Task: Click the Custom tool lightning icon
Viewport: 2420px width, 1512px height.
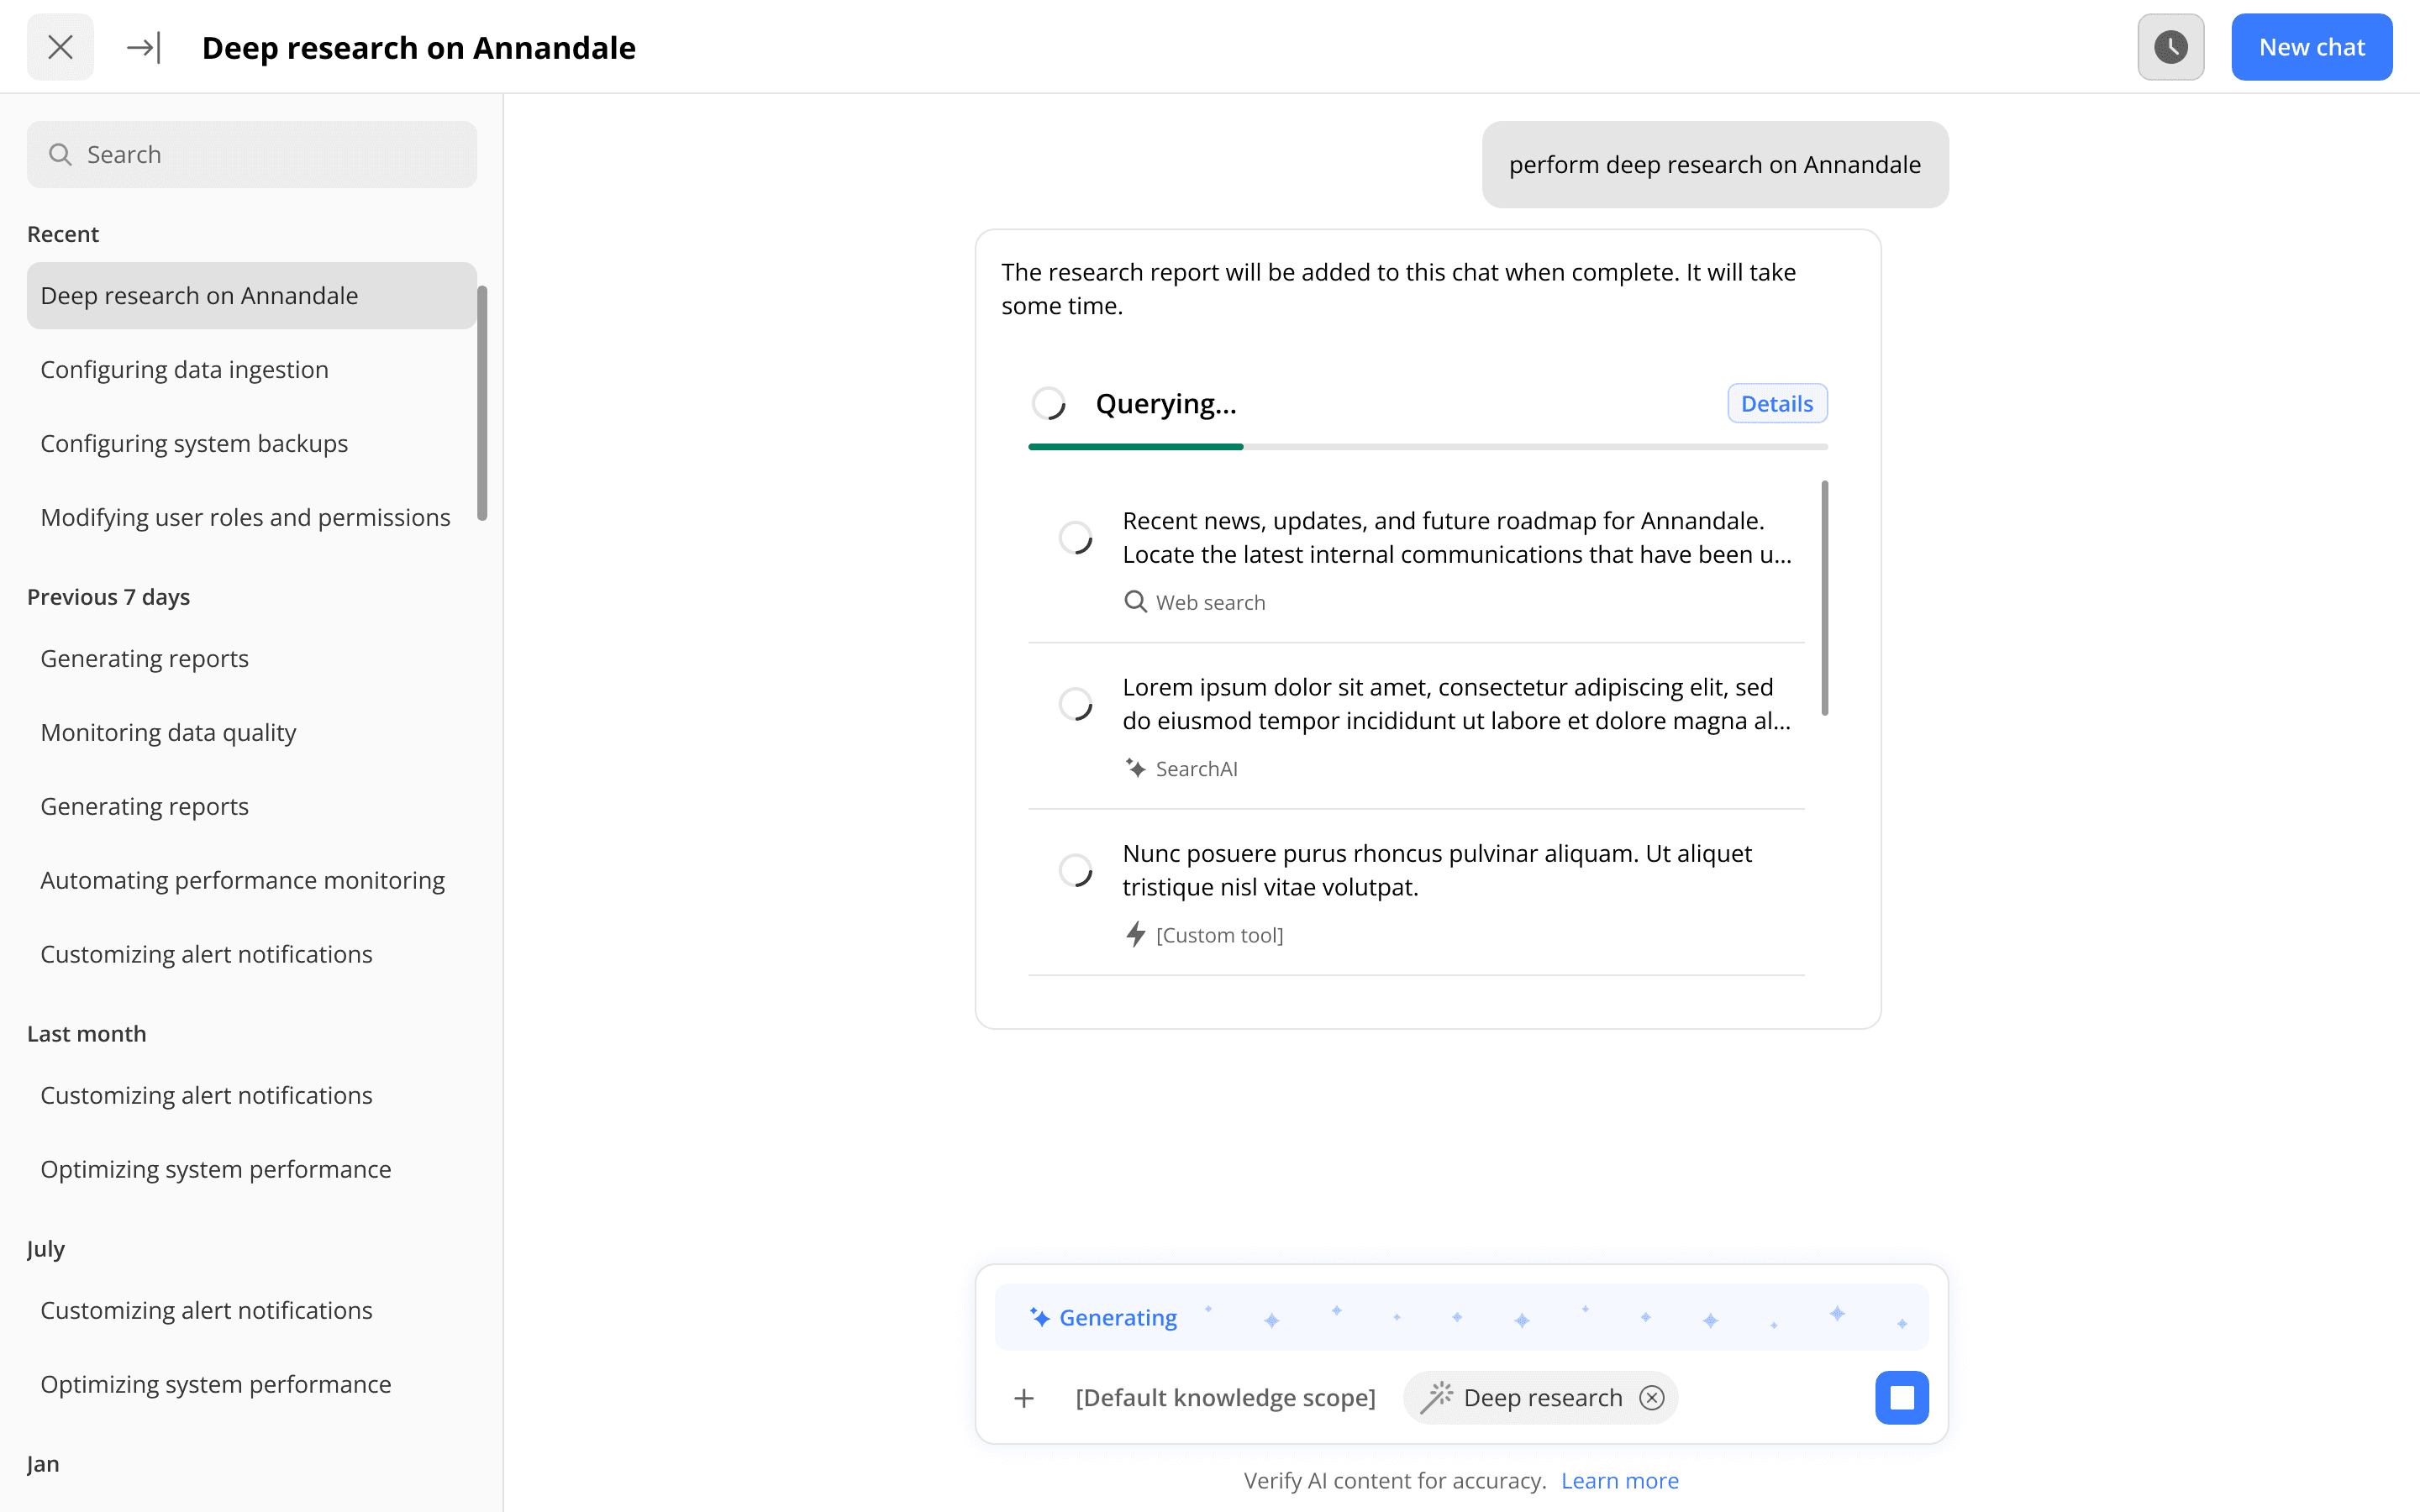Action: point(1135,934)
